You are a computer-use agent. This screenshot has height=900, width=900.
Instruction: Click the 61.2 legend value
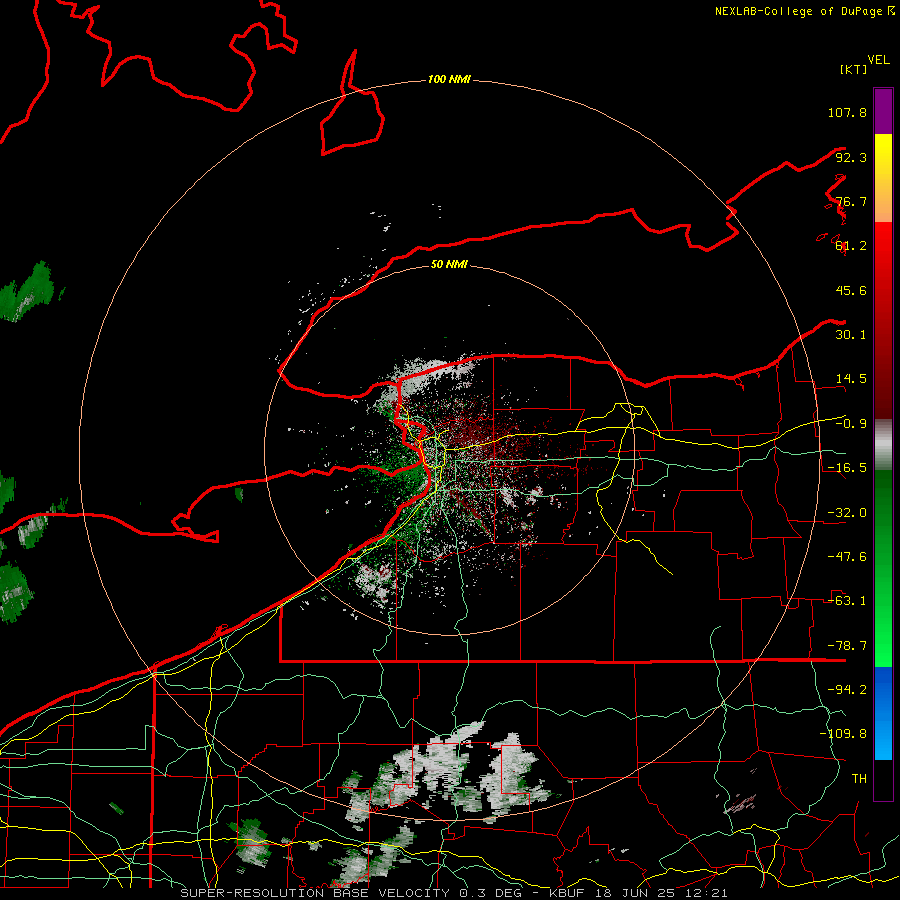point(851,246)
